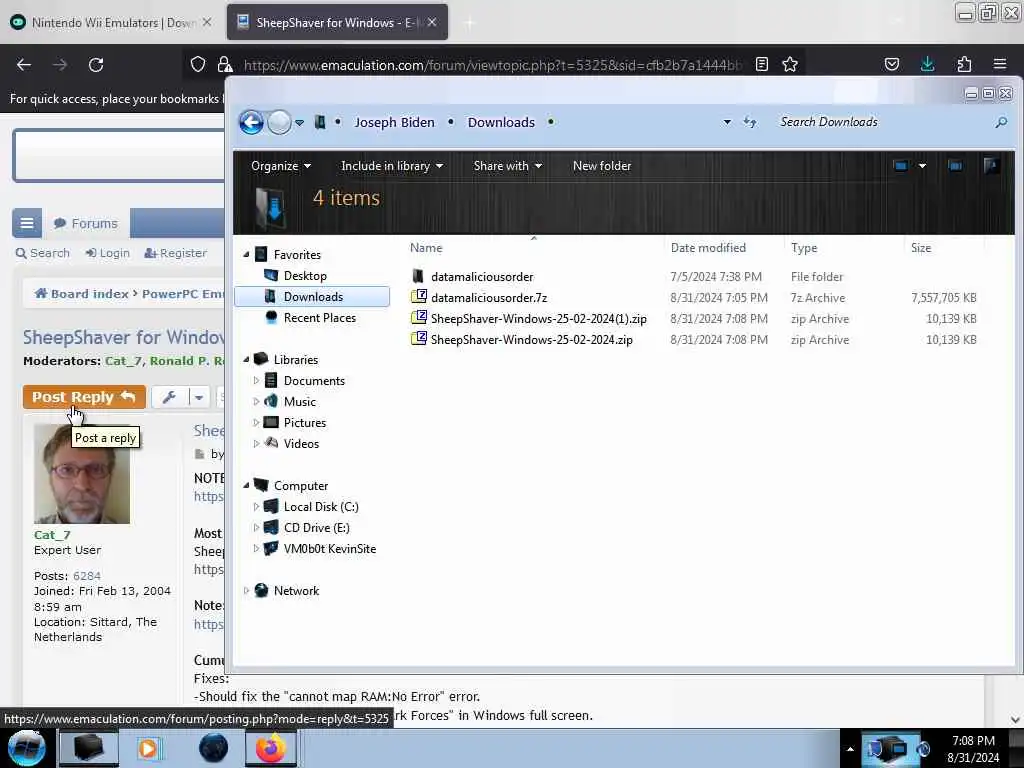This screenshot has width=1024, height=768.
Task: Sort by Date modified column header
Action: [x=708, y=248]
